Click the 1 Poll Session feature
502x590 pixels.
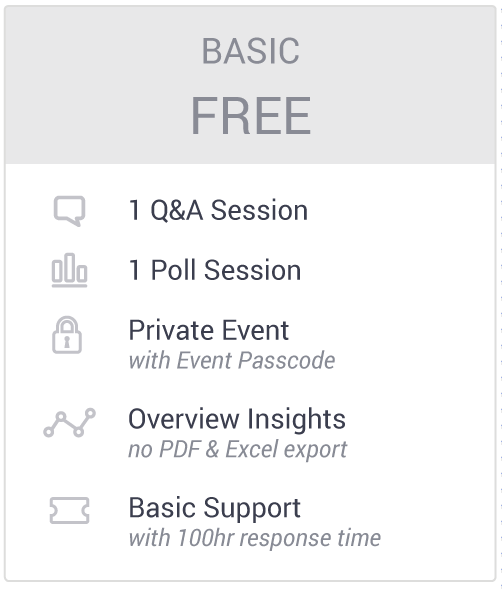(215, 270)
